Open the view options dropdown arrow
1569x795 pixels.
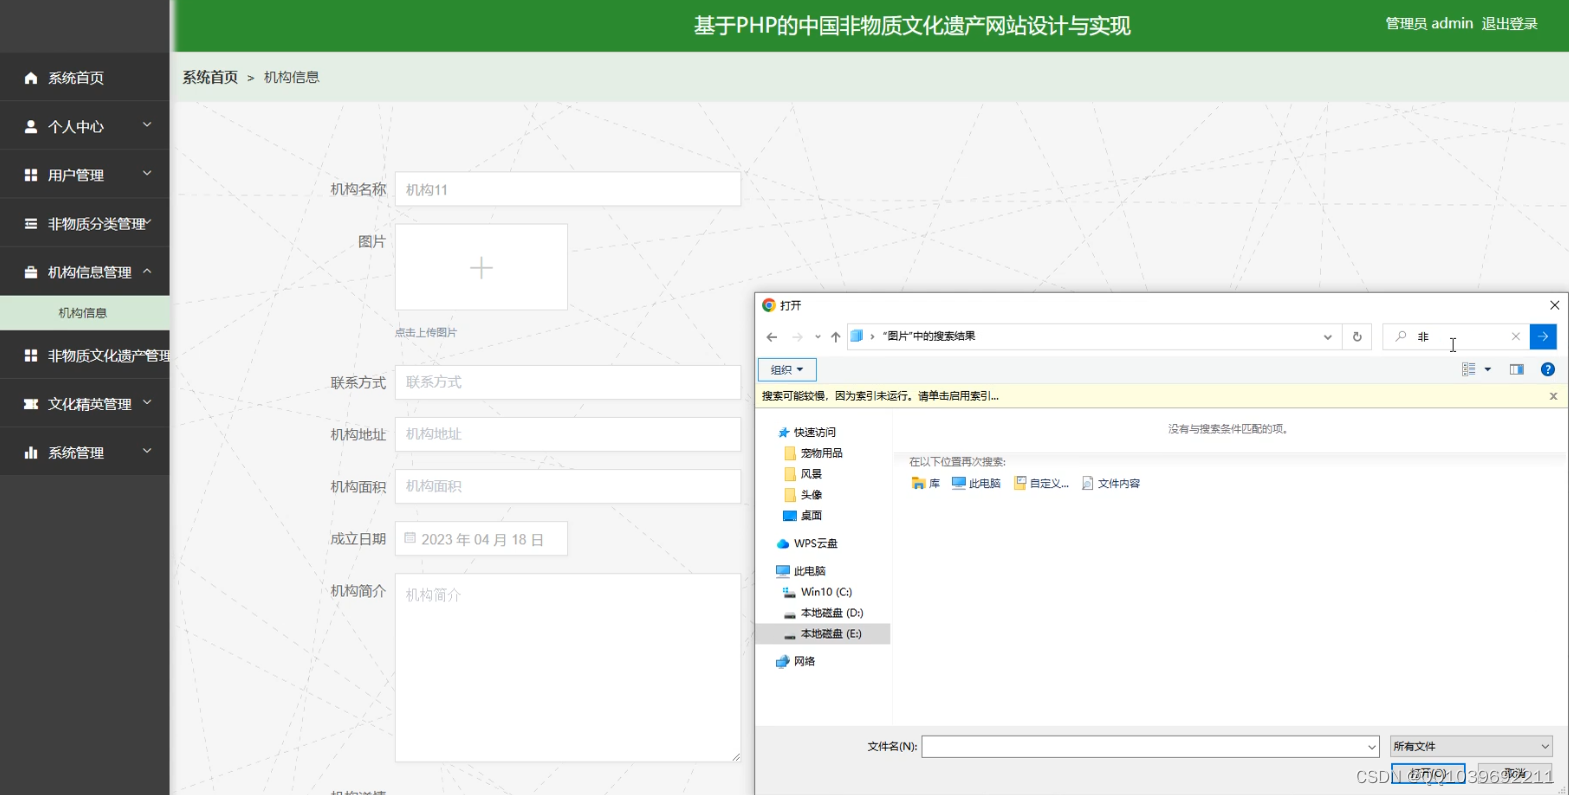pos(1488,370)
